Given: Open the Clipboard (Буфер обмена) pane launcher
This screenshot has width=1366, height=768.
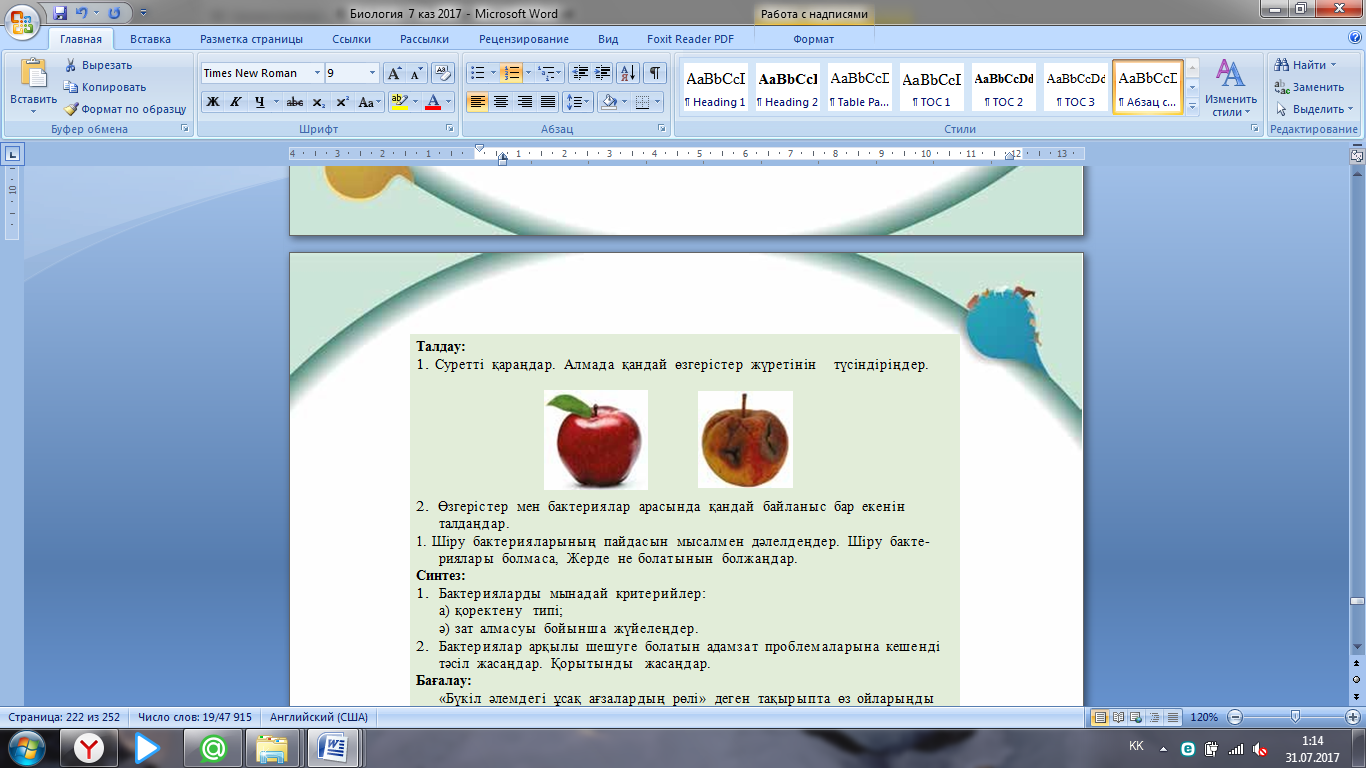Looking at the screenshot, I should coord(184,129).
